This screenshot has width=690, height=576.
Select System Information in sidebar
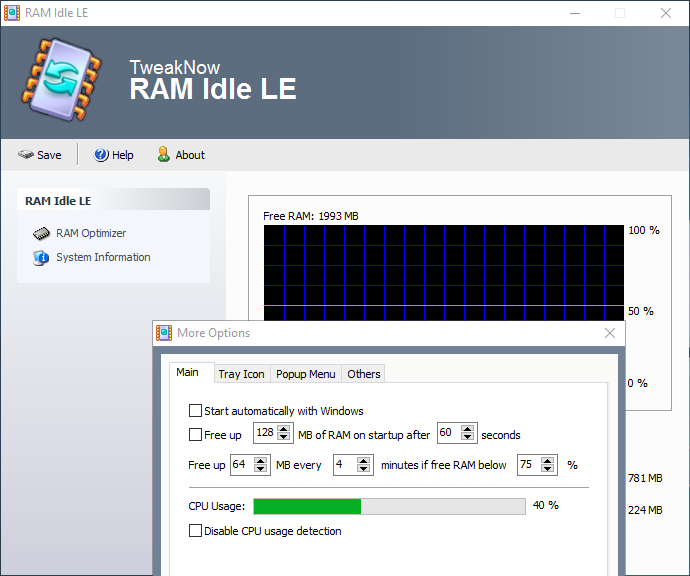[x=103, y=257]
